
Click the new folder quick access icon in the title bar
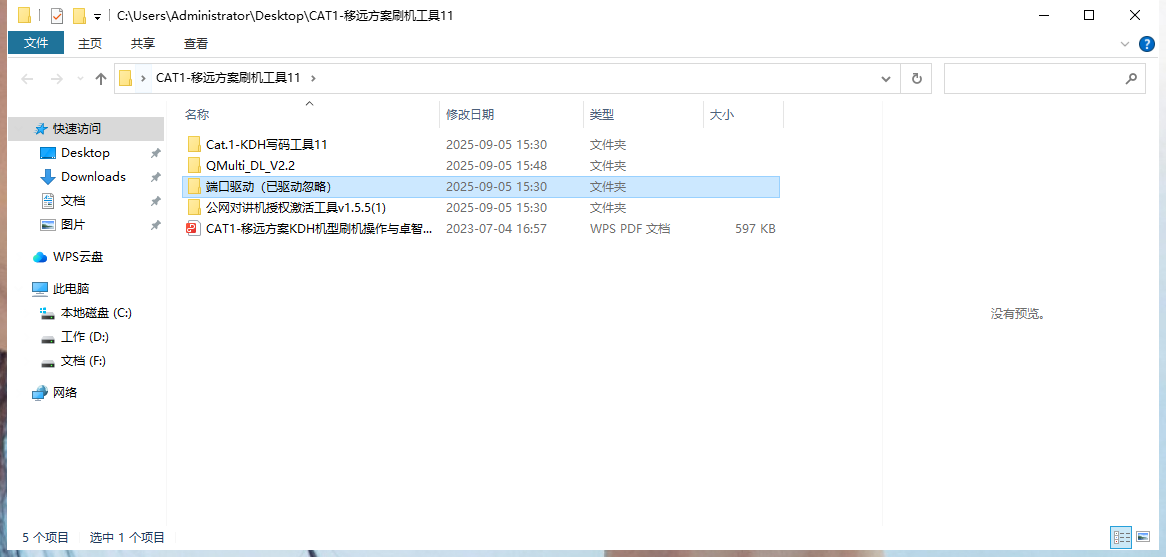[x=79, y=16]
